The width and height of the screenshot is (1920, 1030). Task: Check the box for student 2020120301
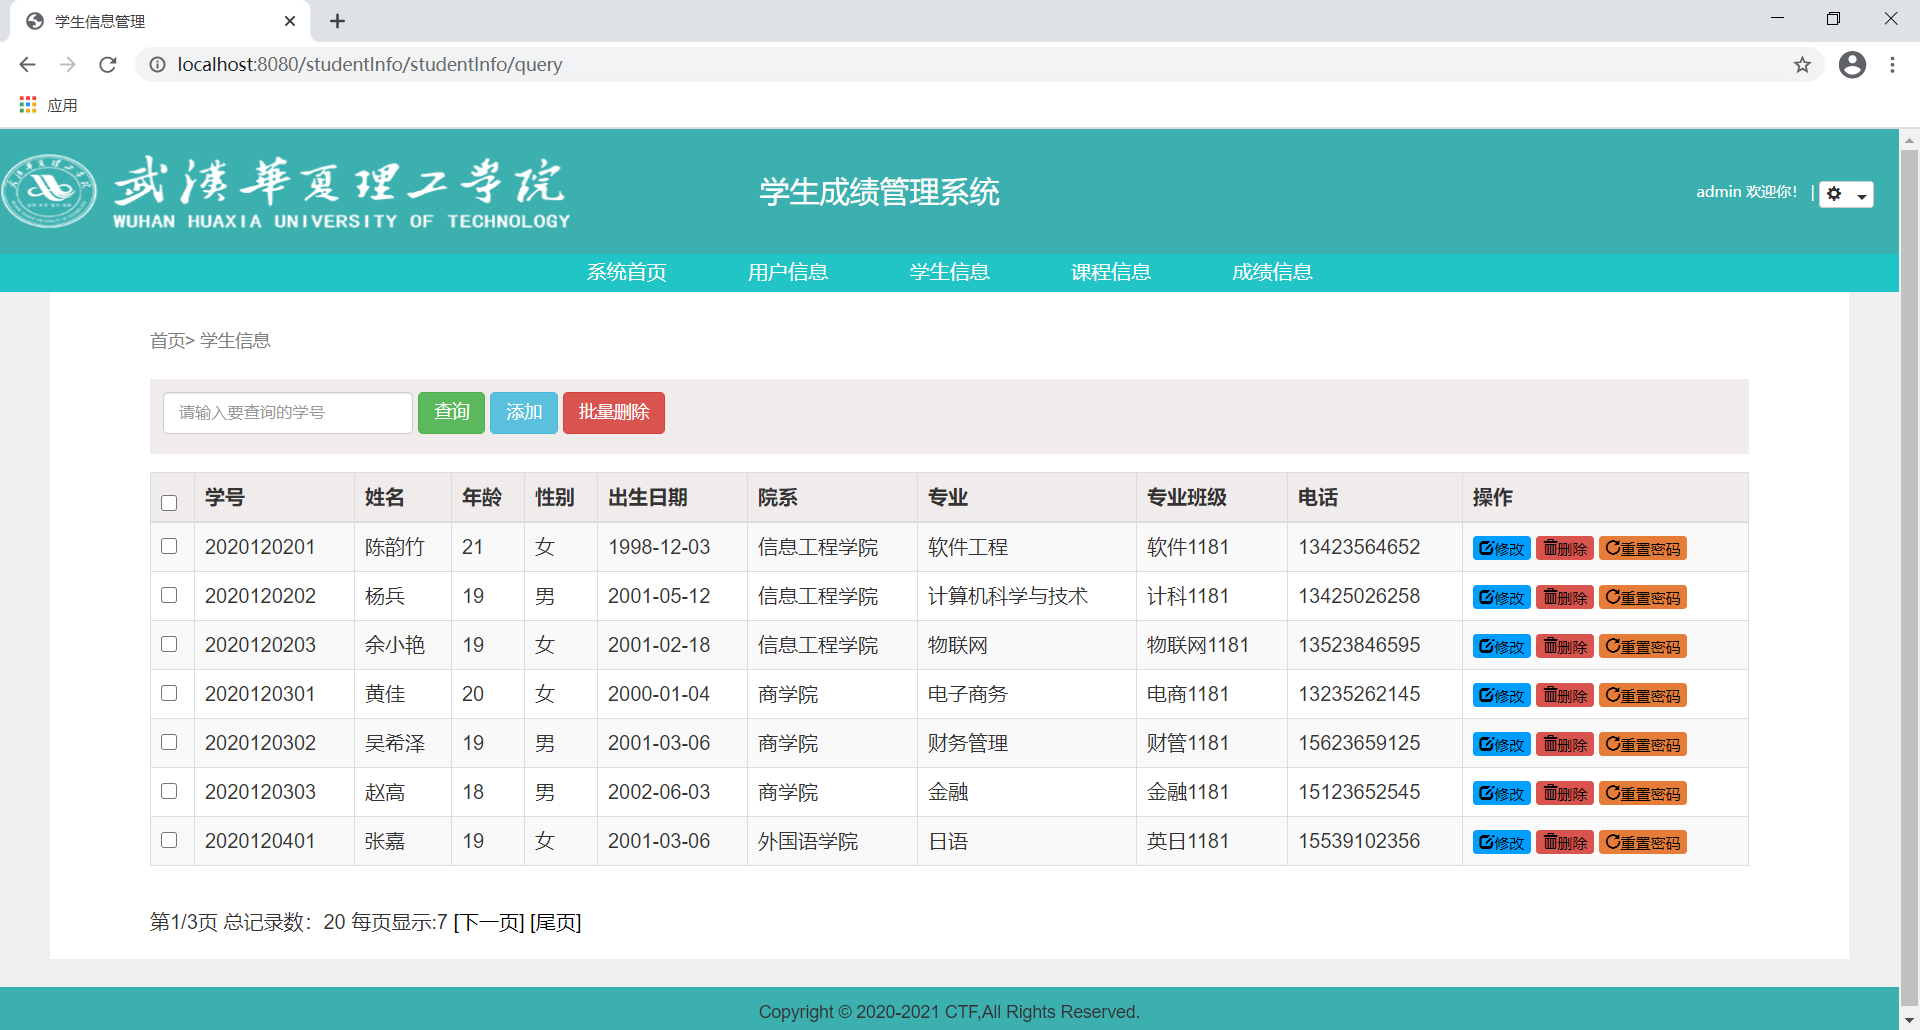click(169, 693)
